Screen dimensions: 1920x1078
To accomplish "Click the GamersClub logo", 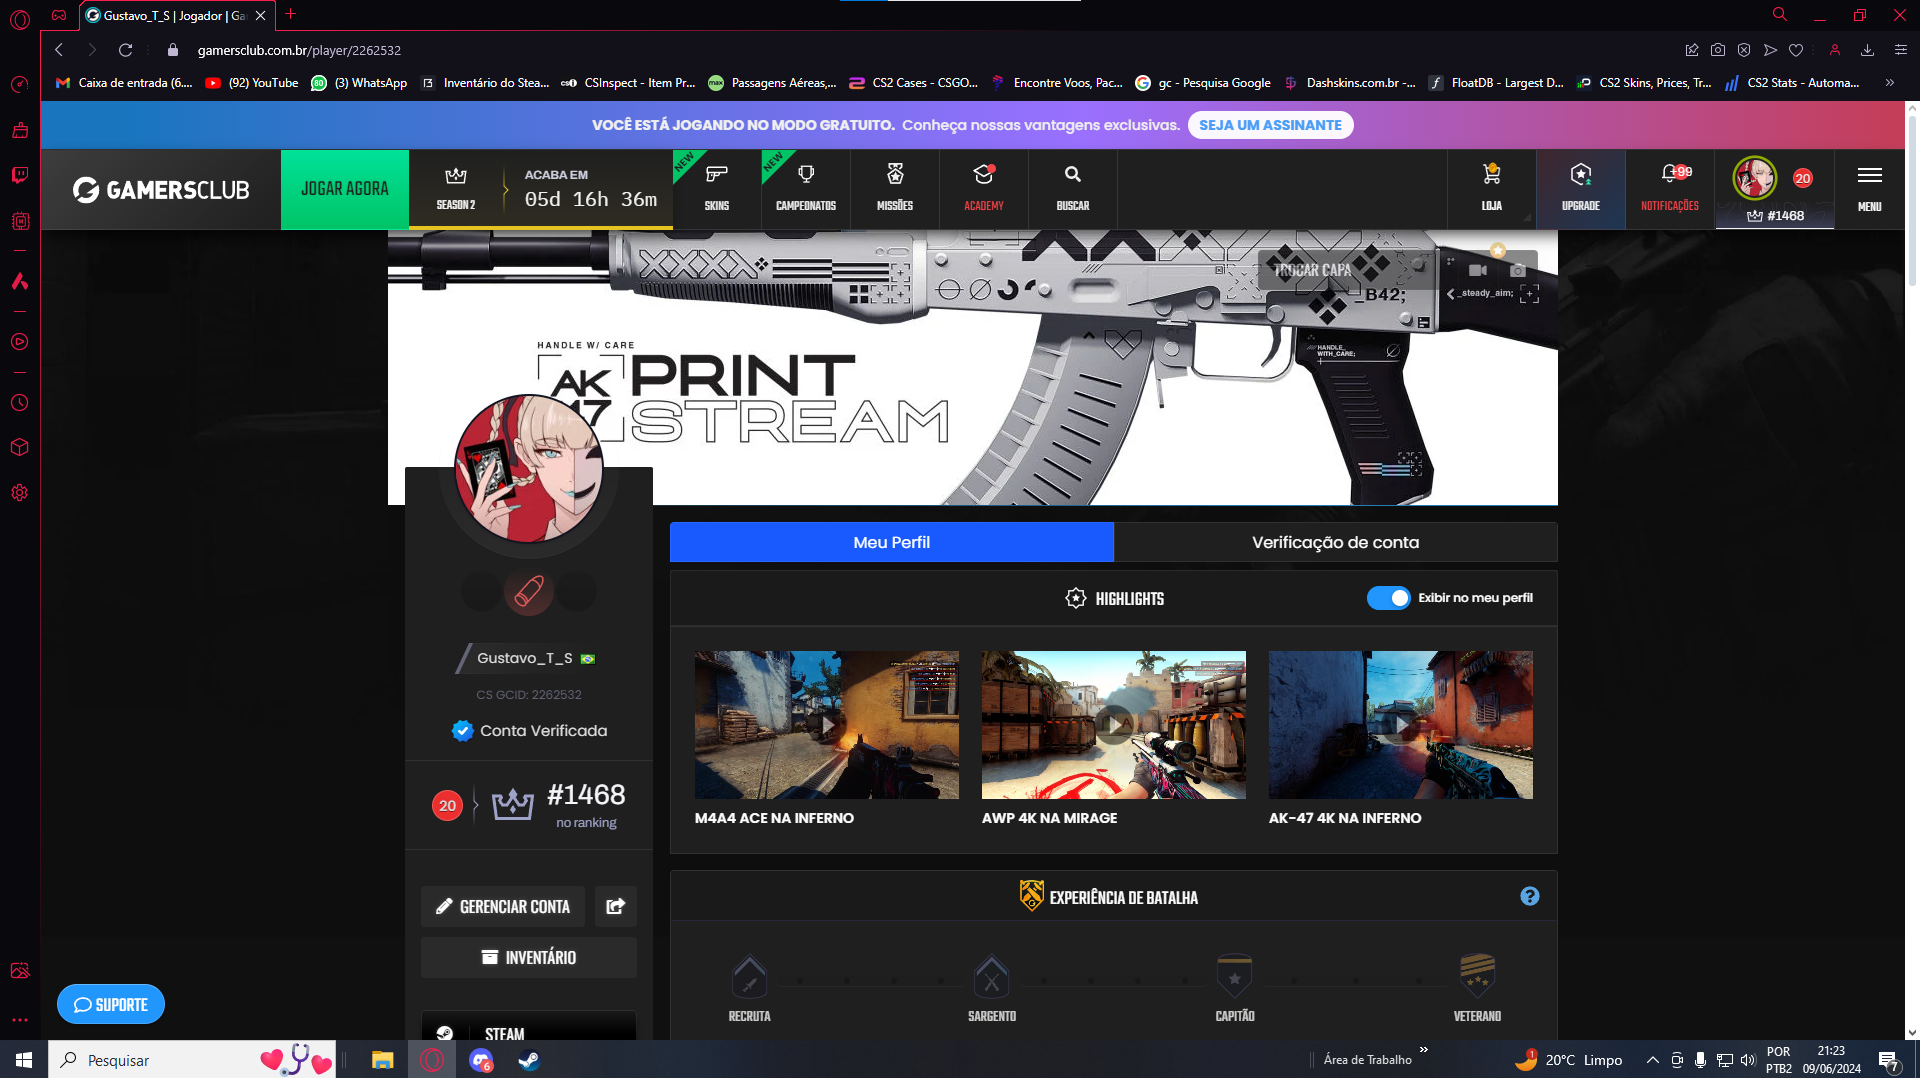I will click(161, 189).
